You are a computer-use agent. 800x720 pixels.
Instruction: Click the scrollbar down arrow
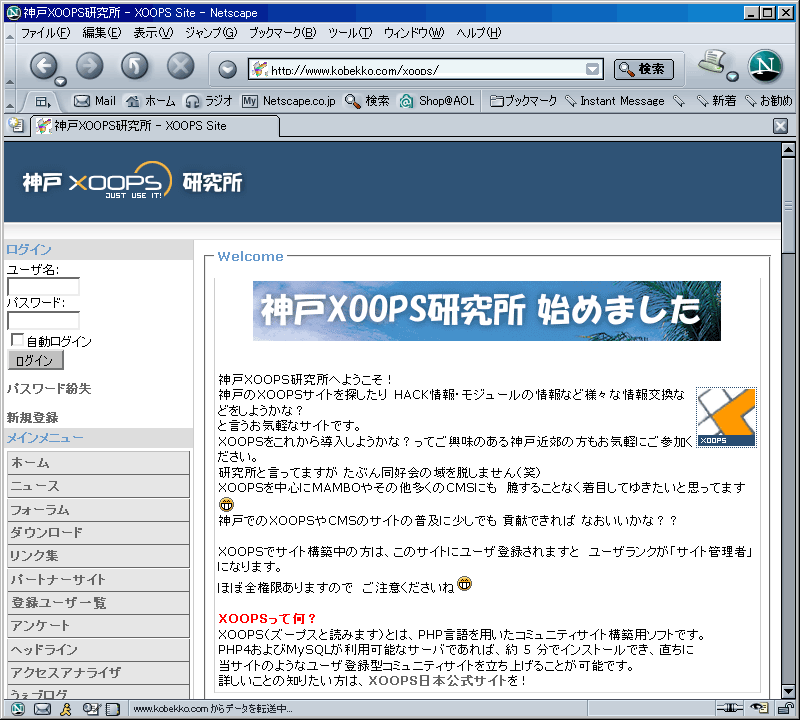788,691
